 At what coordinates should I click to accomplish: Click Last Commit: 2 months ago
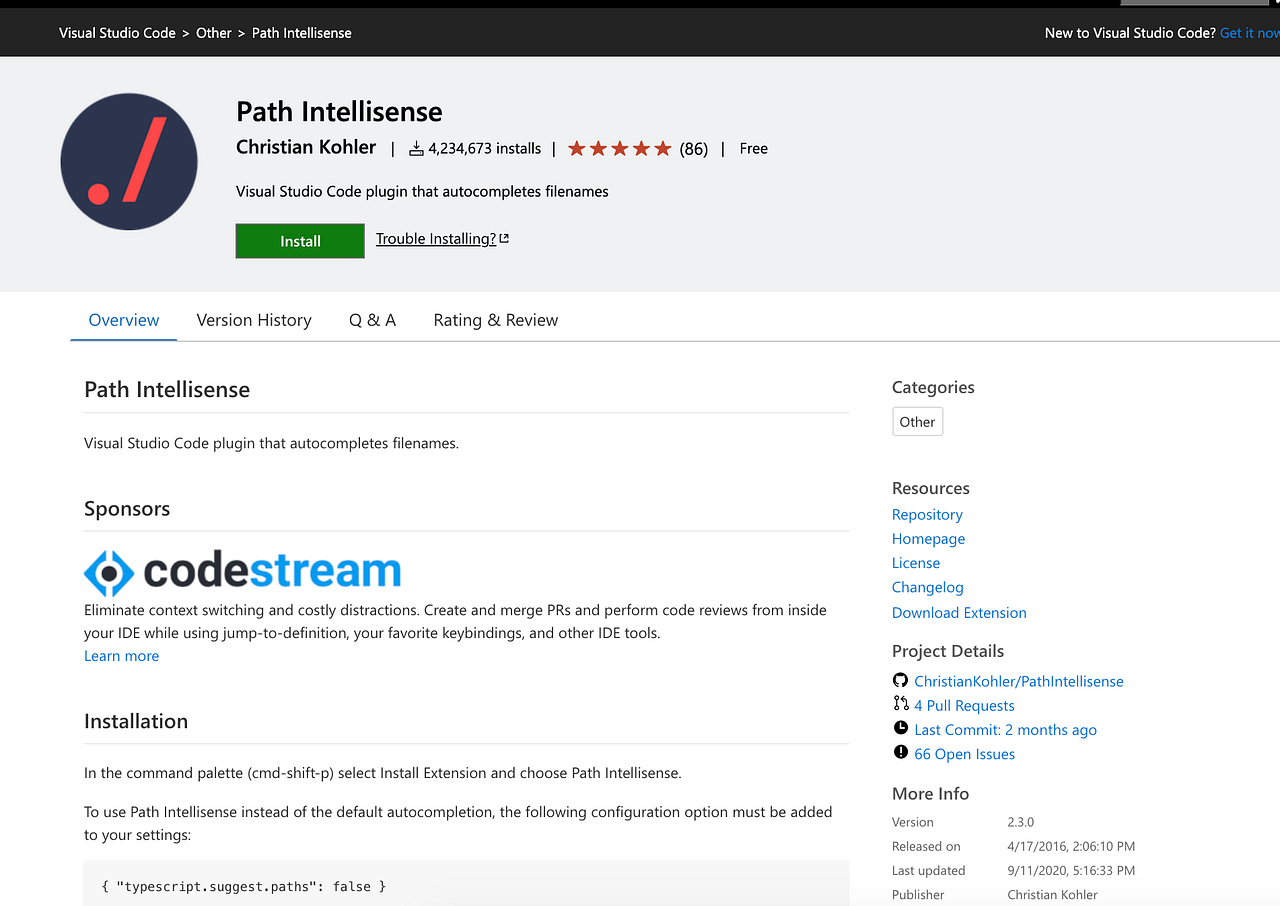(1005, 730)
